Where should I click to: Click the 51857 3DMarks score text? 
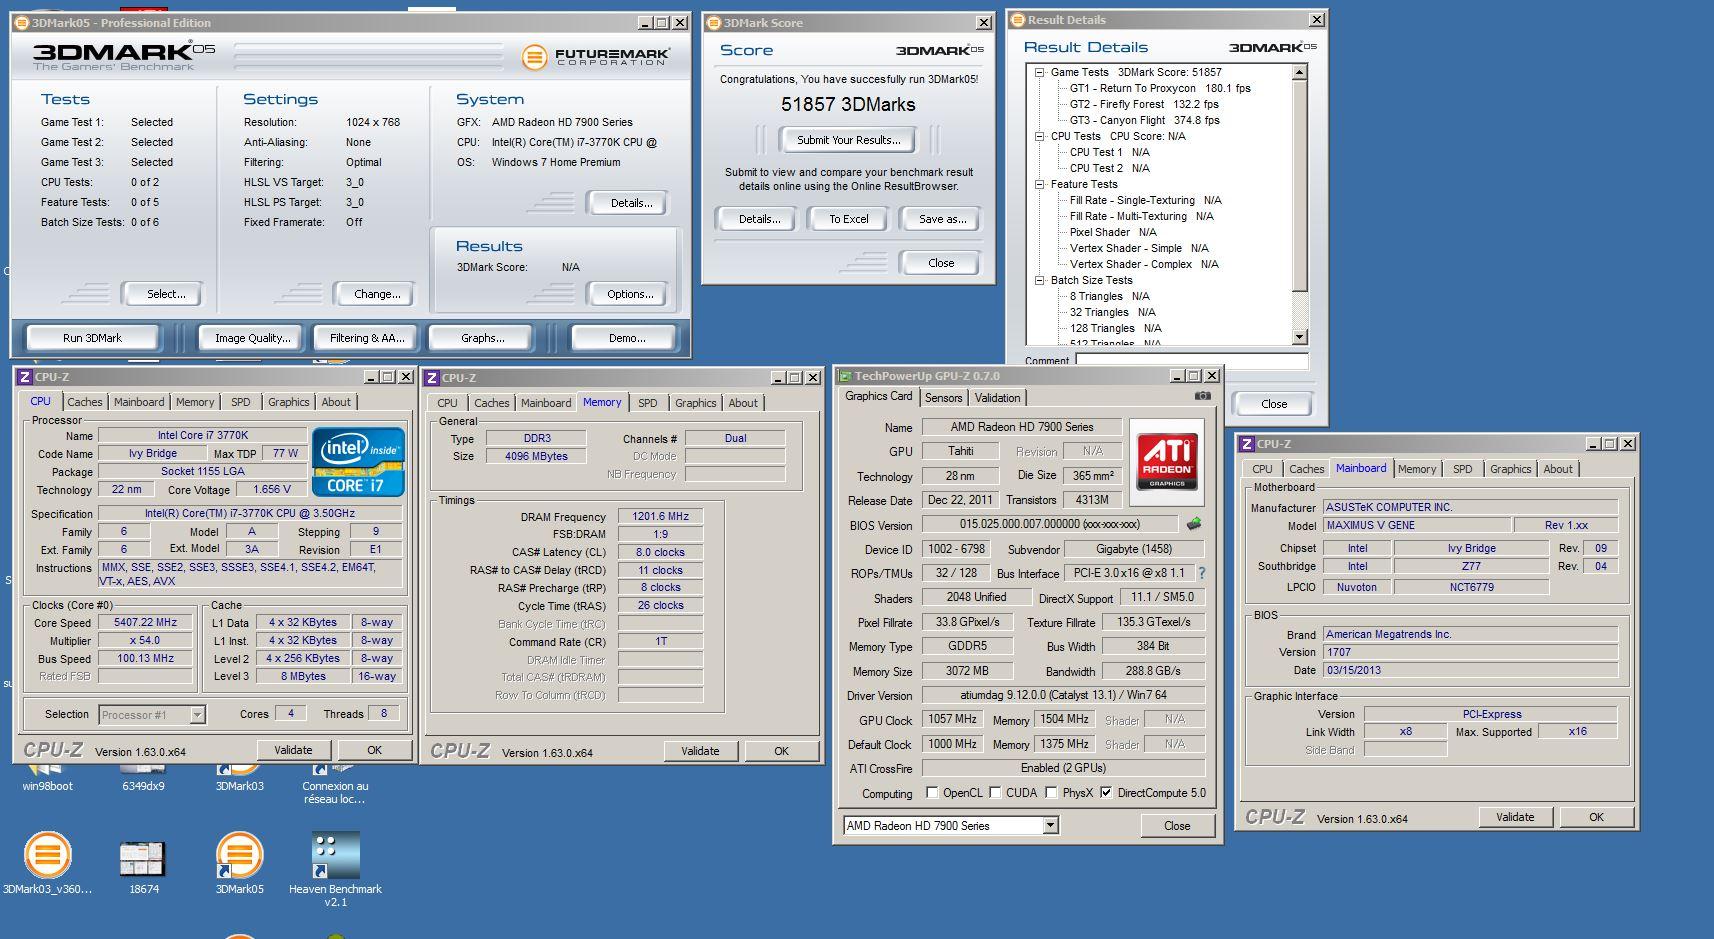coord(848,104)
